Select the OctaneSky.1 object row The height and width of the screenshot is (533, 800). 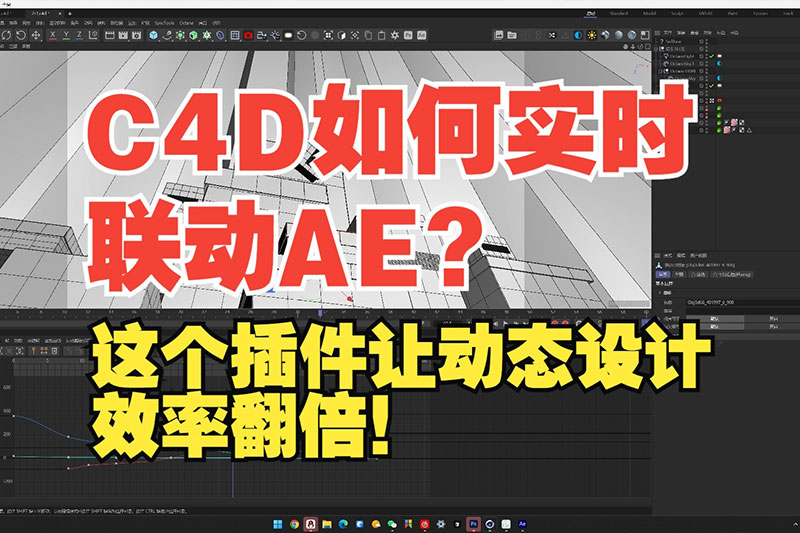[x=682, y=64]
